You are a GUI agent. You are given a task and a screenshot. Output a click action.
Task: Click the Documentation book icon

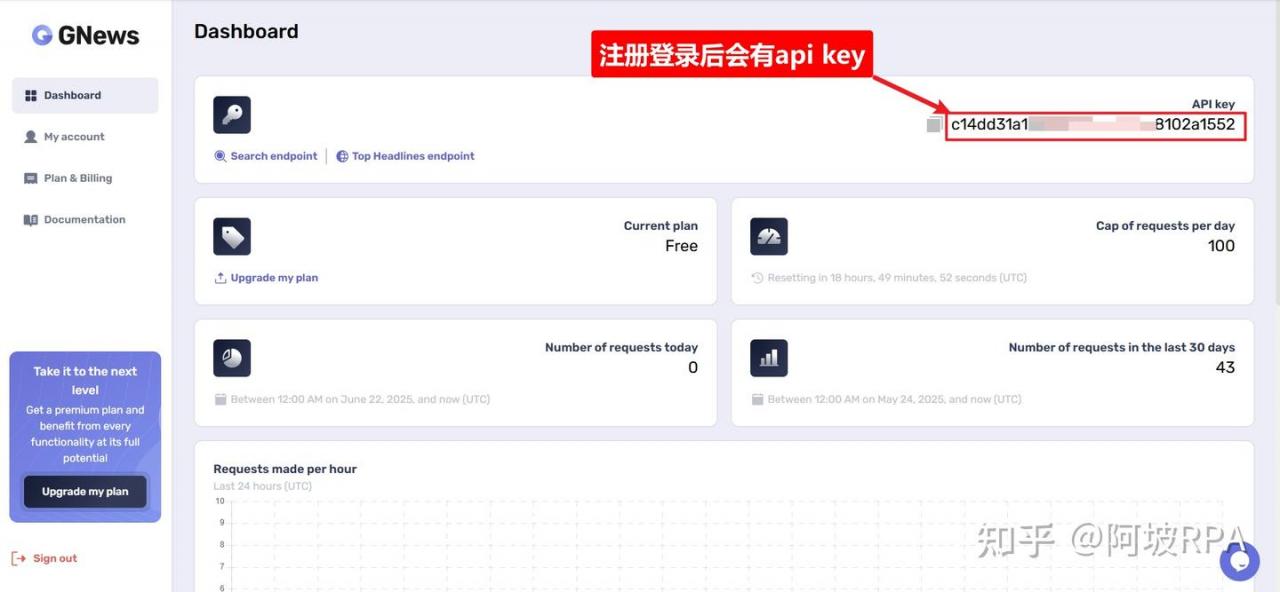[x=31, y=220]
